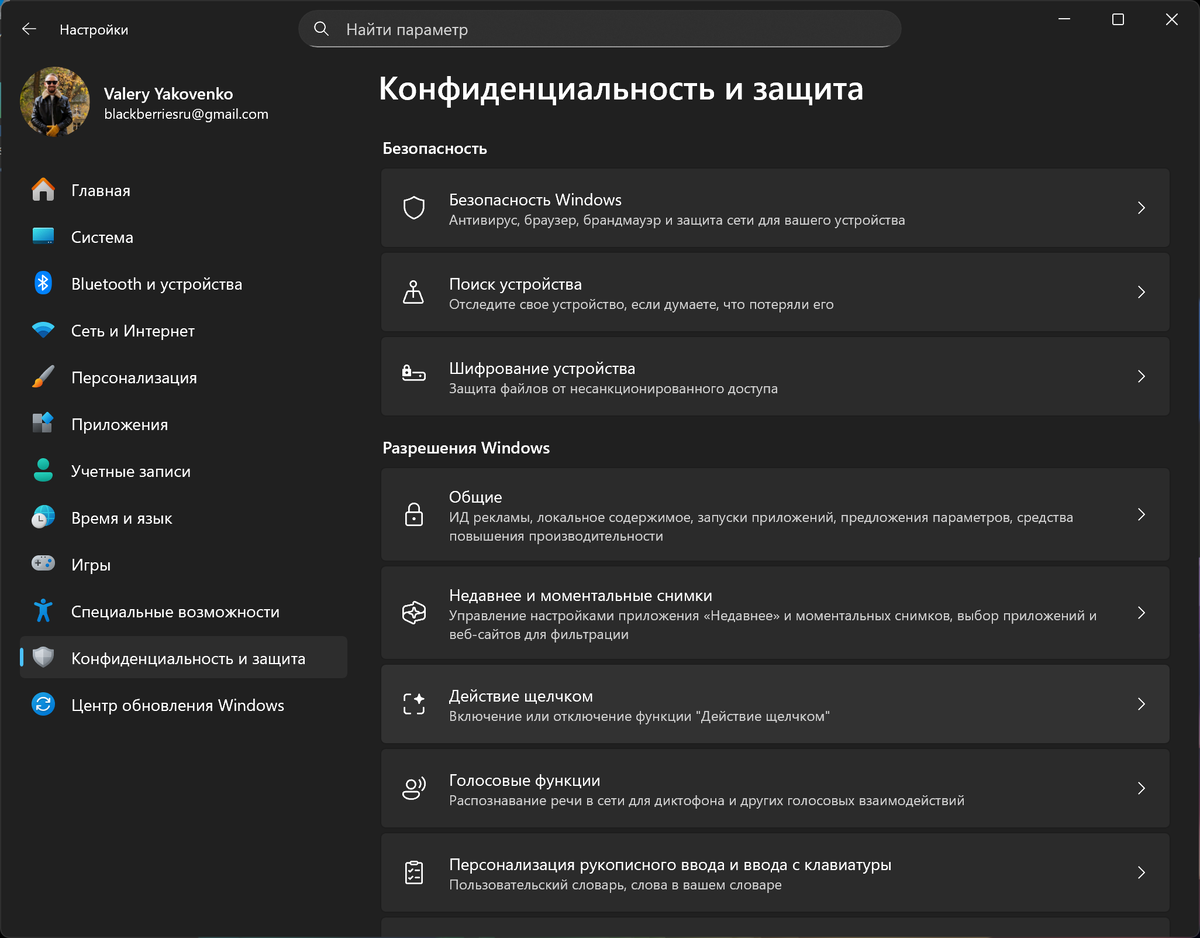The image size is (1200, 938).
Task: Click the 'Конфиденциальность и защита' page heading
Action: 621,89
